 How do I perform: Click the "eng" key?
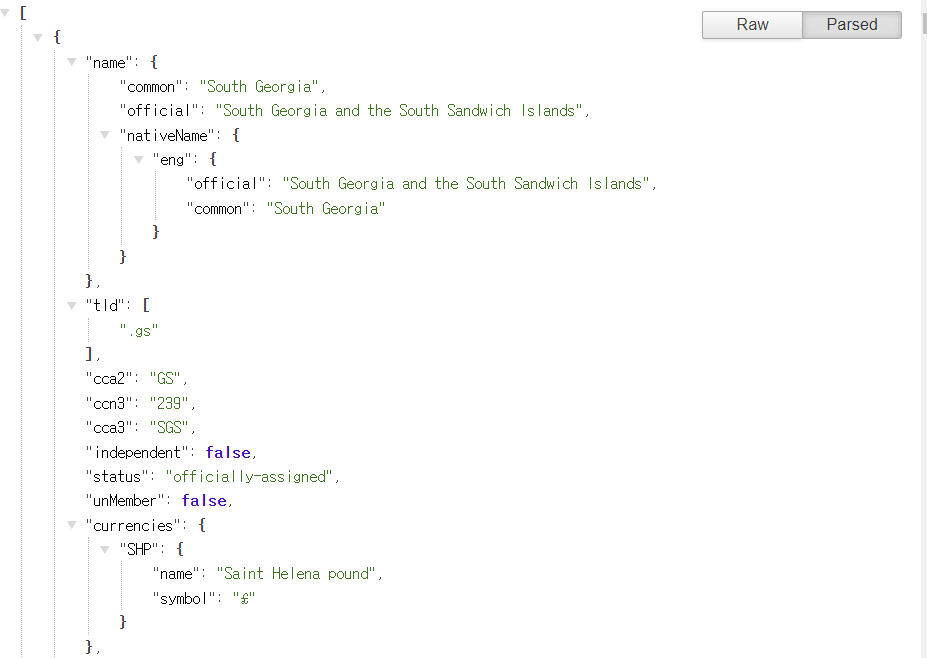tap(172, 160)
